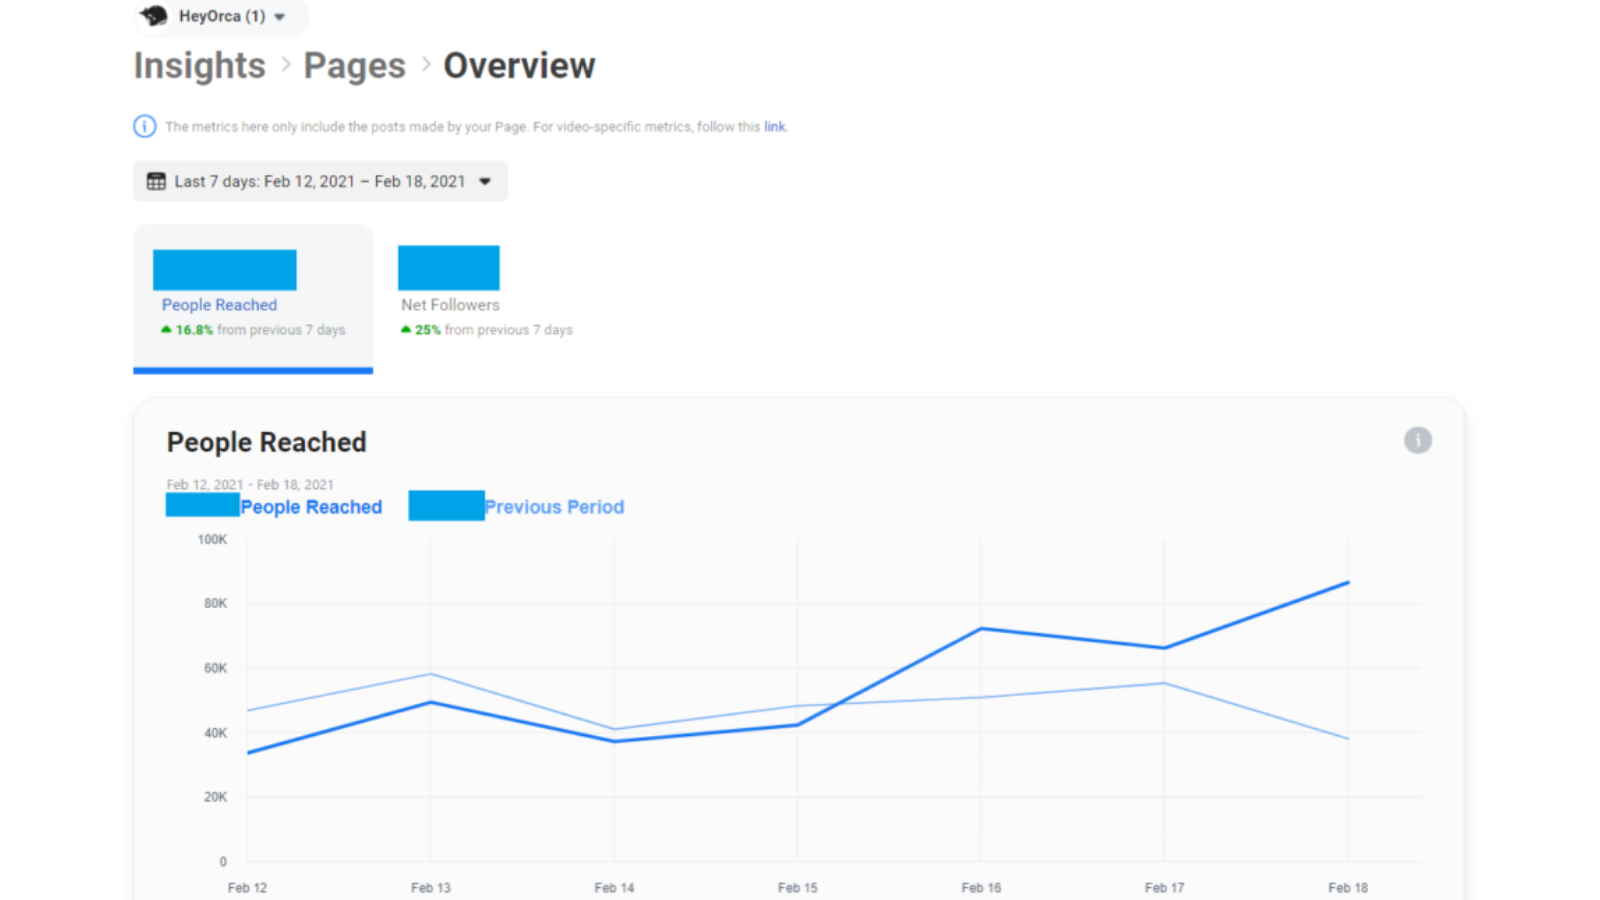Click the green up arrow beside 25%
Viewport: 1600px width, 900px height.
[406, 330]
